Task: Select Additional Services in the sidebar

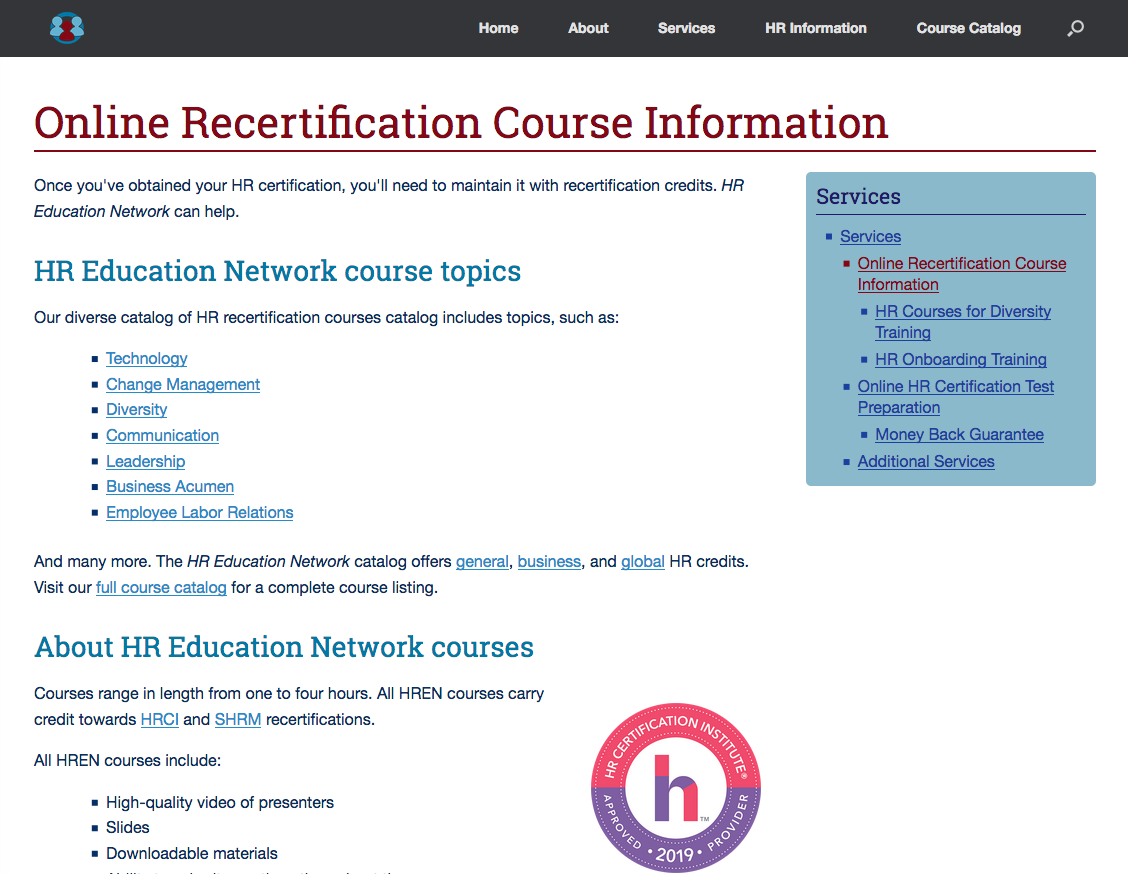Action: coord(926,461)
